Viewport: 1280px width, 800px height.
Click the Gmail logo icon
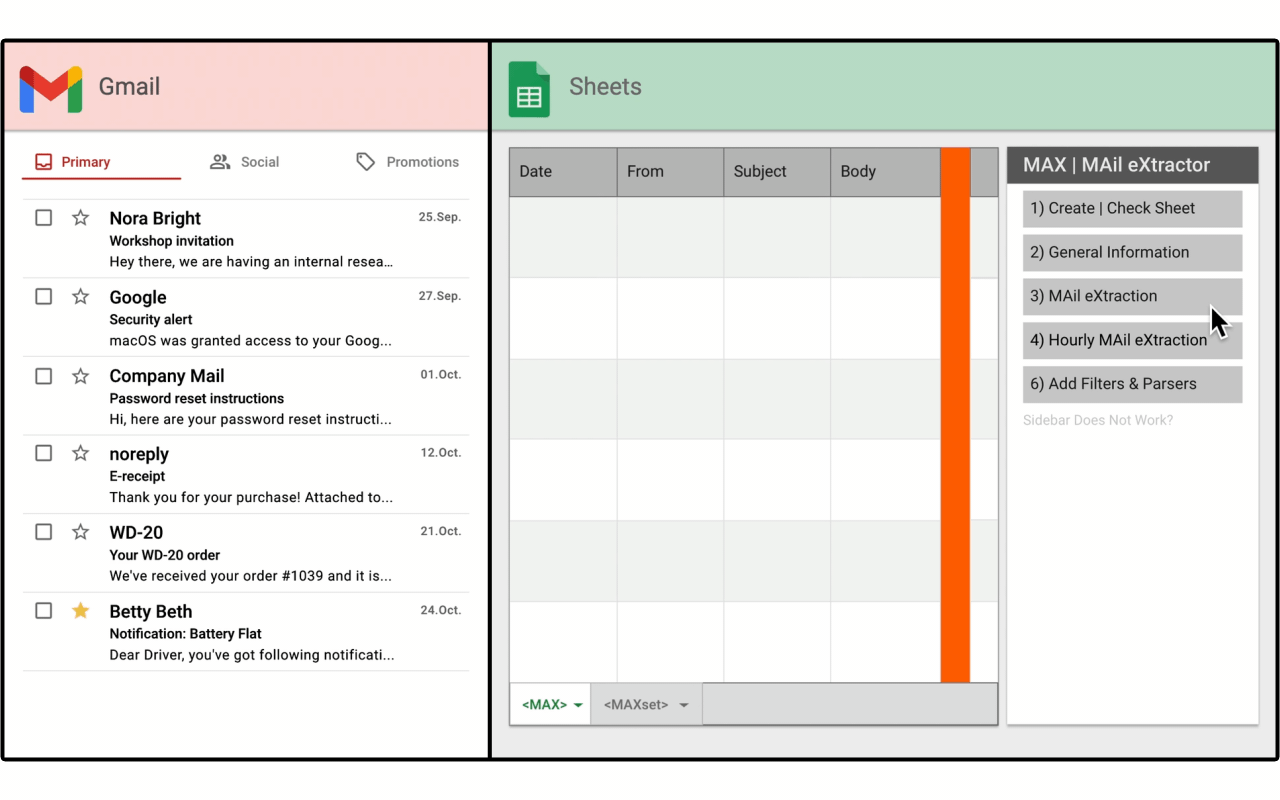coord(51,89)
